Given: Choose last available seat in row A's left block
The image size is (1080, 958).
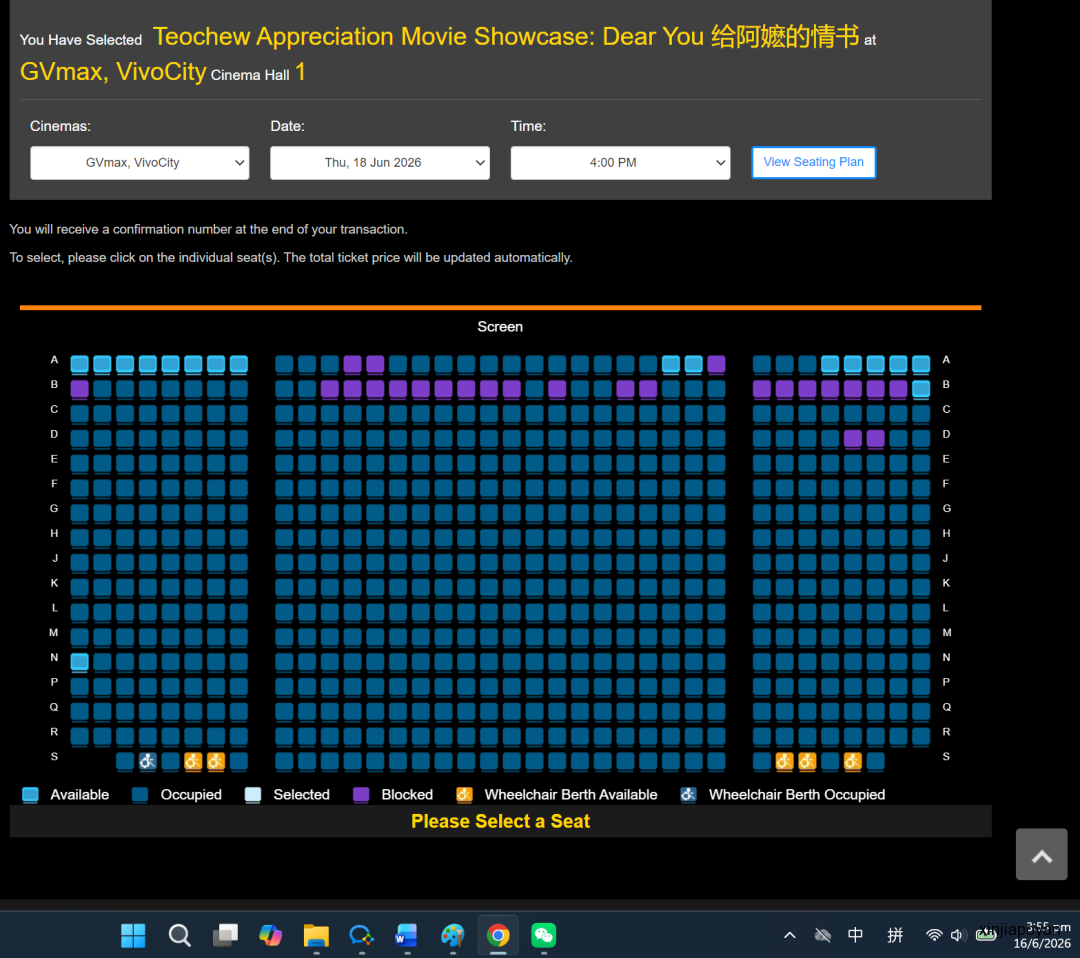Looking at the screenshot, I should [238, 364].
